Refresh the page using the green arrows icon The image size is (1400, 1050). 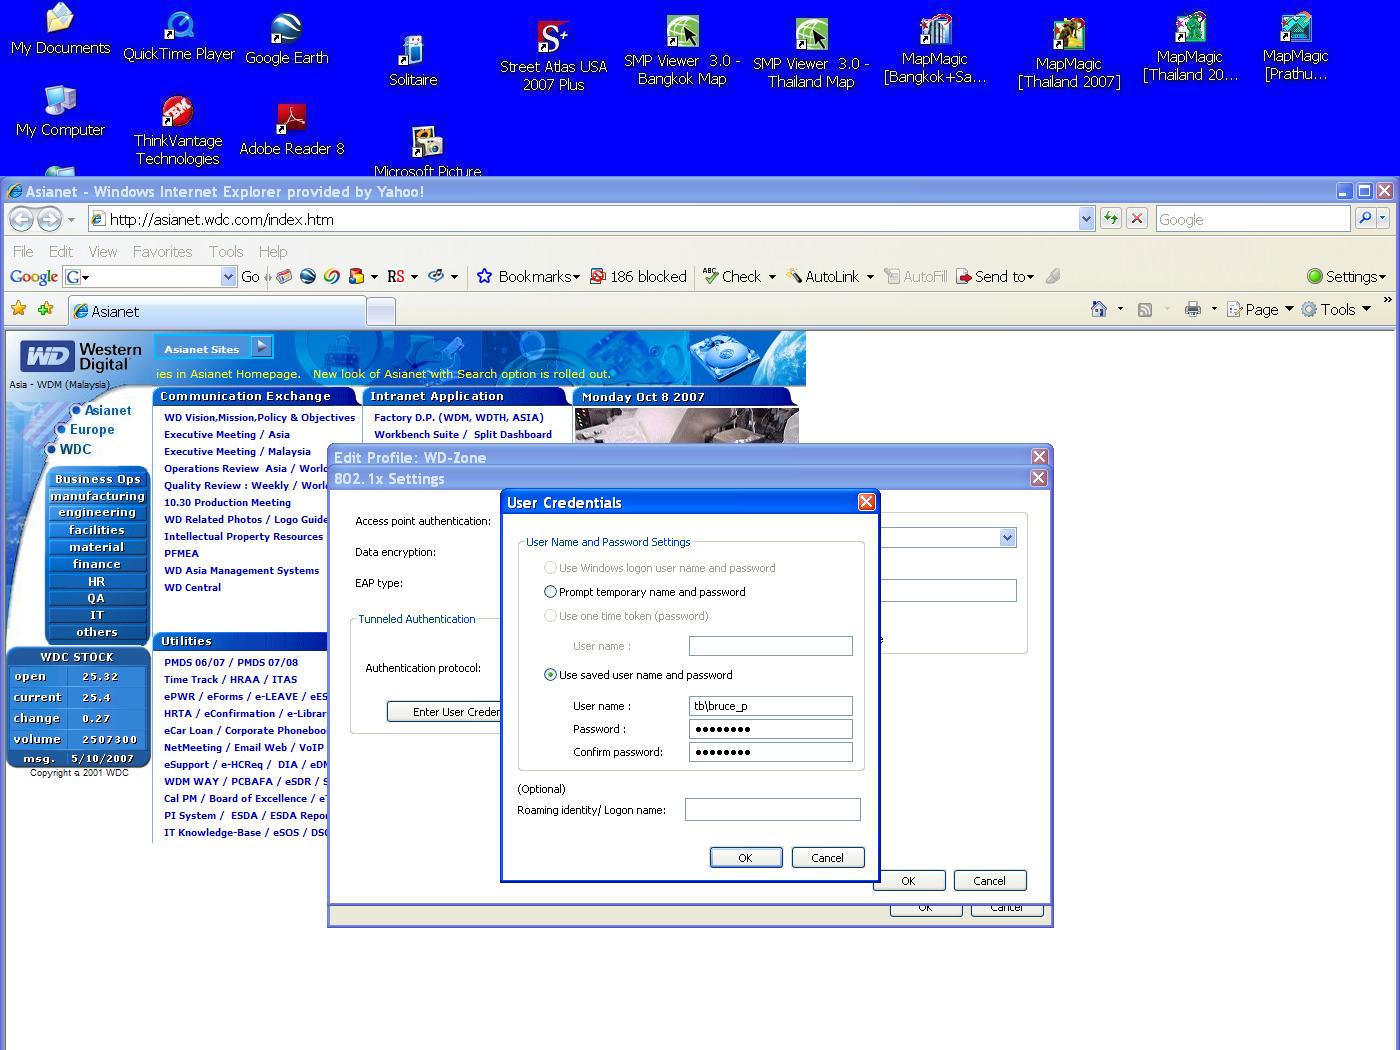[x=1110, y=219]
